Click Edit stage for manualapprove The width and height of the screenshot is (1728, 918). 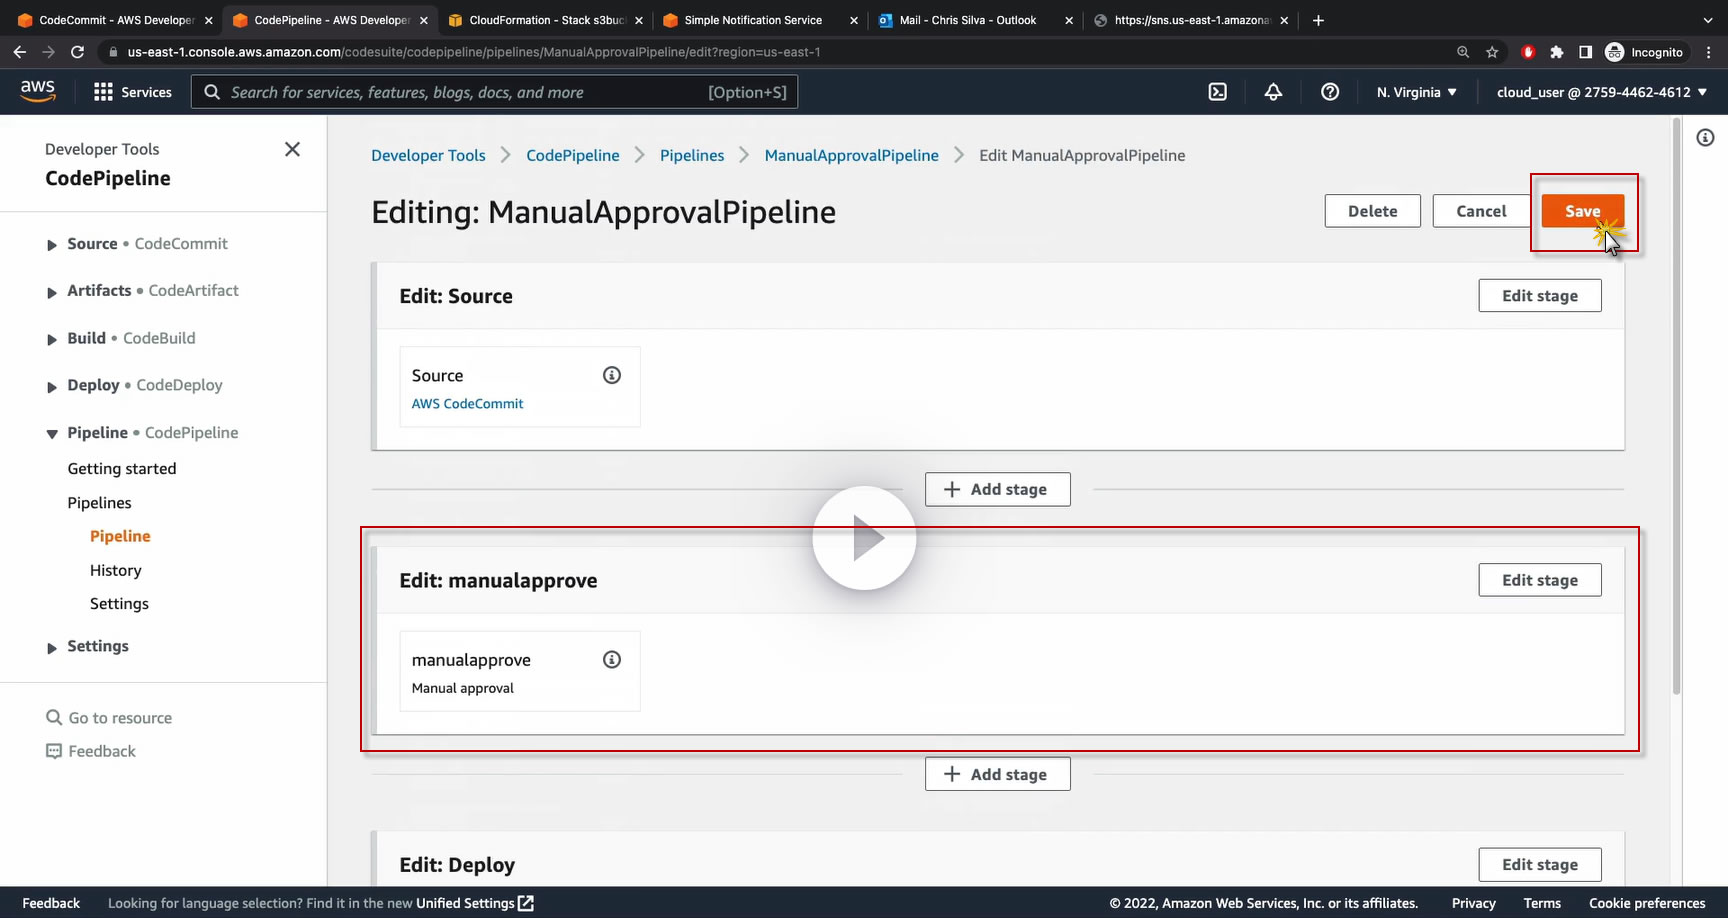(1539, 580)
